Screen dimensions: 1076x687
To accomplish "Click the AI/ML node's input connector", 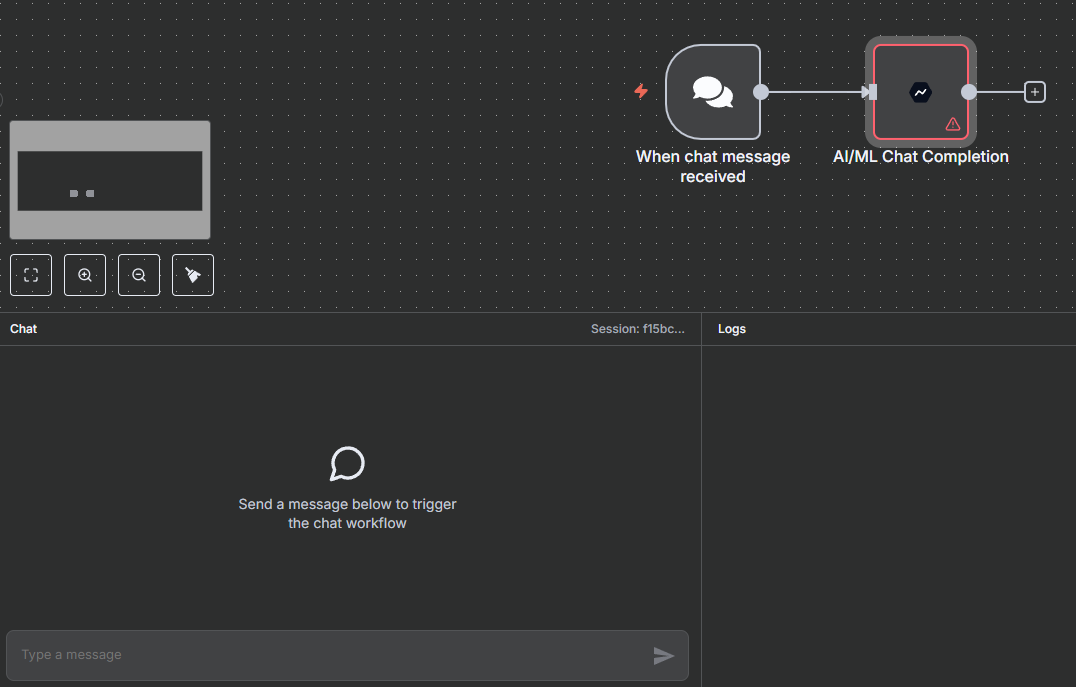I will tap(871, 92).
